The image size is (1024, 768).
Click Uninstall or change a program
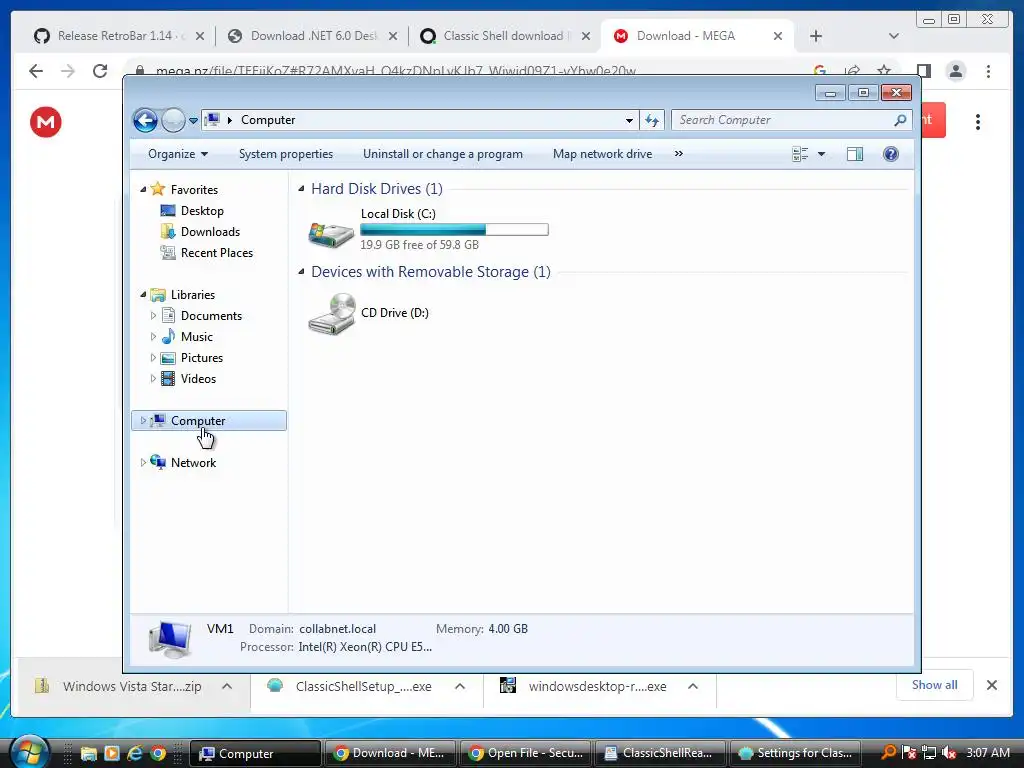point(443,154)
